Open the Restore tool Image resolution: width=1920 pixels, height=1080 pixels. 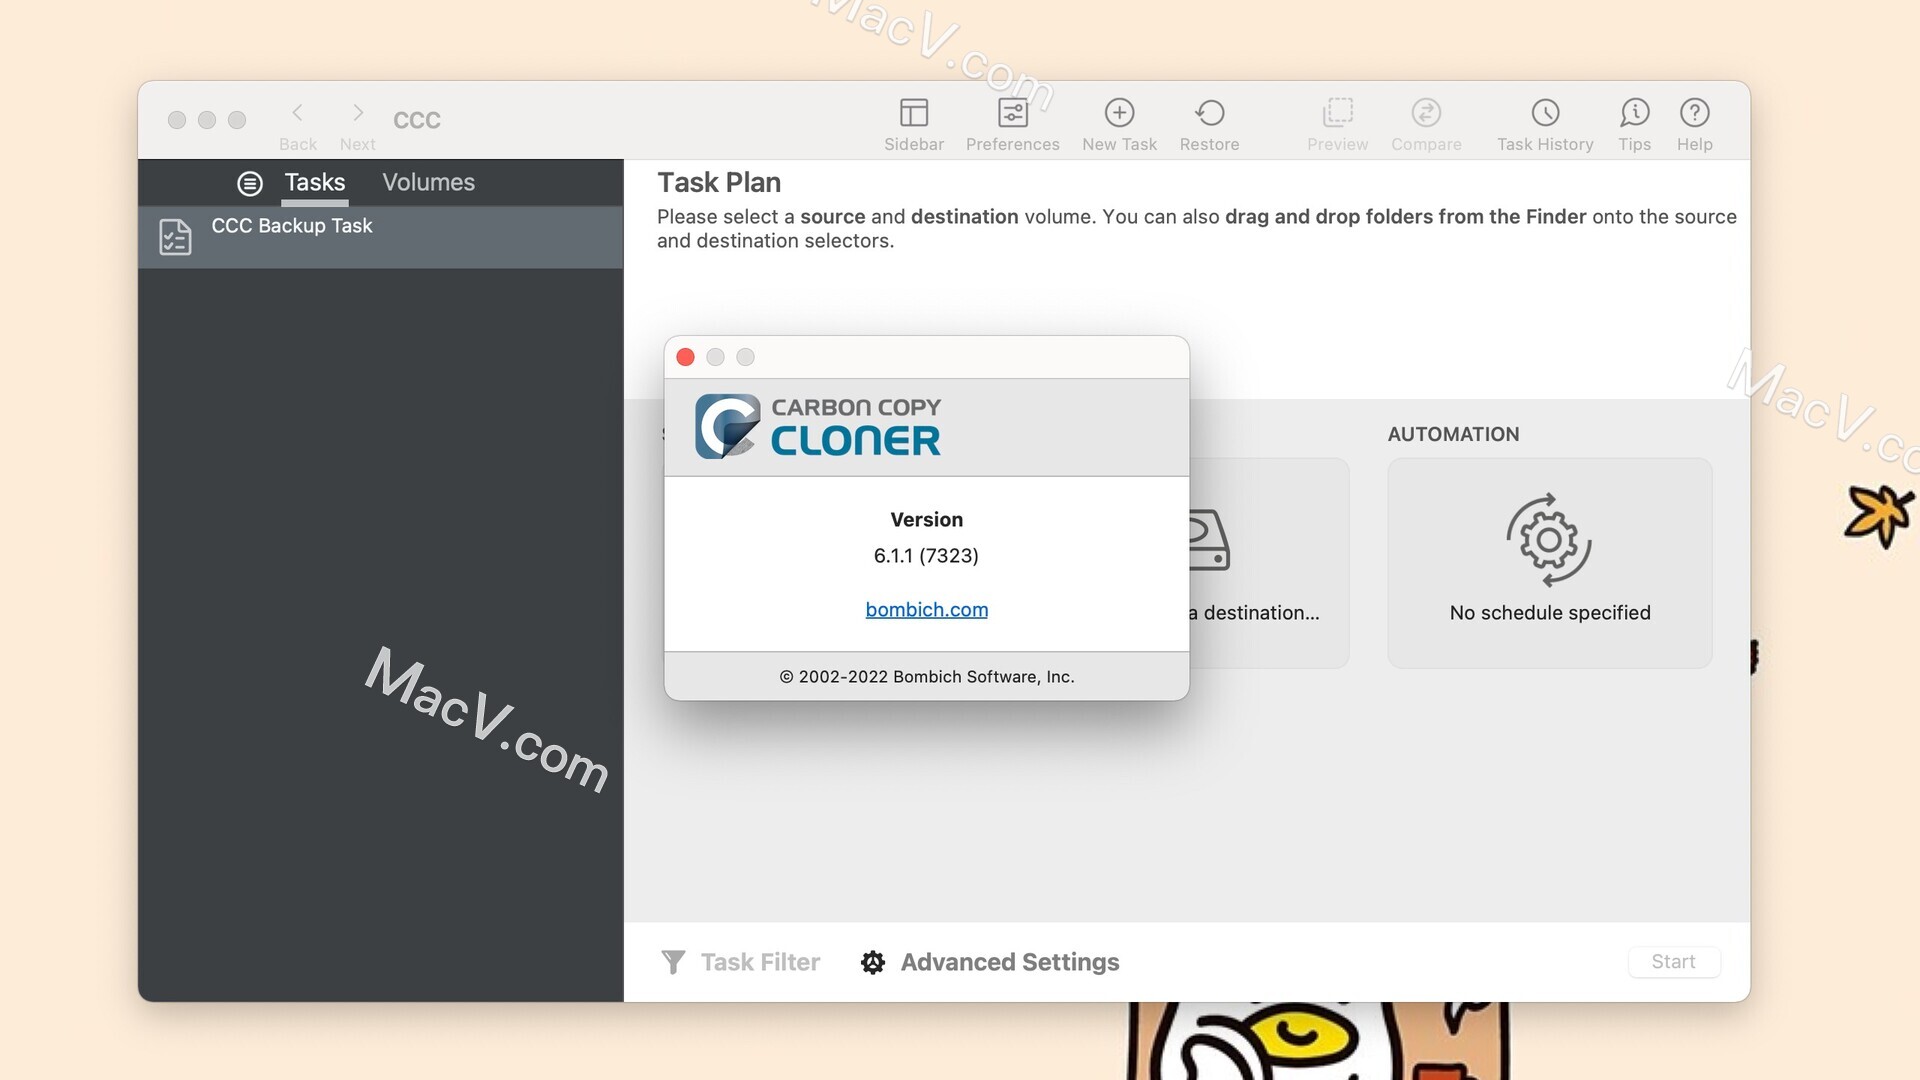(1209, 120)
